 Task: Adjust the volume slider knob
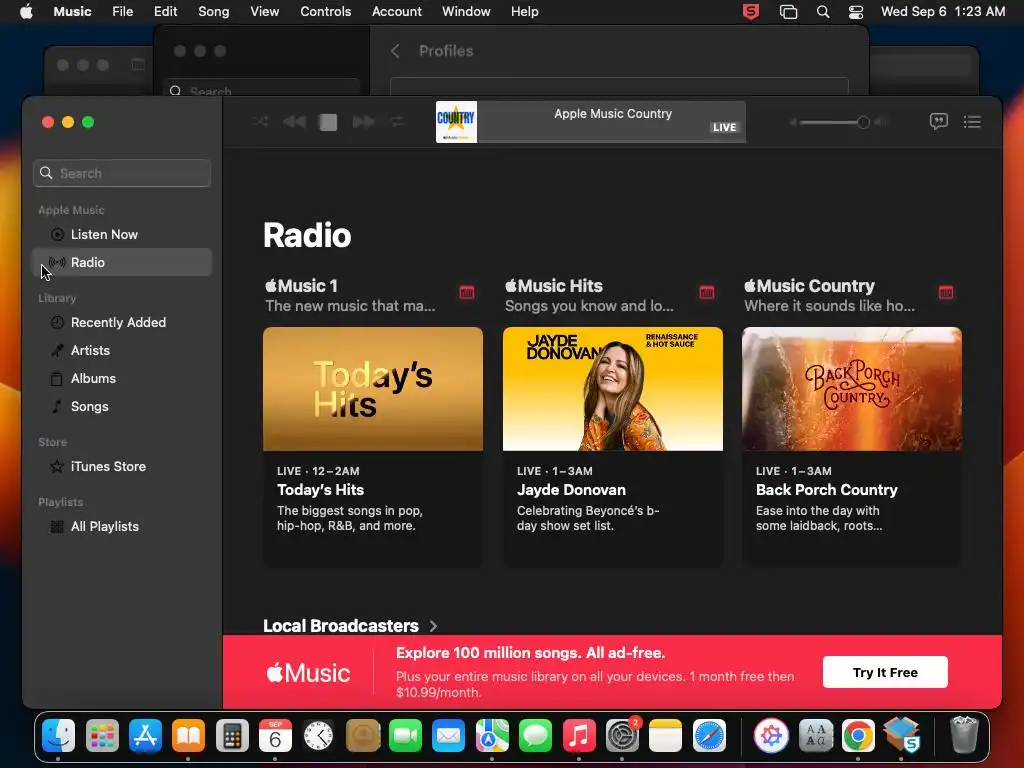863,122
